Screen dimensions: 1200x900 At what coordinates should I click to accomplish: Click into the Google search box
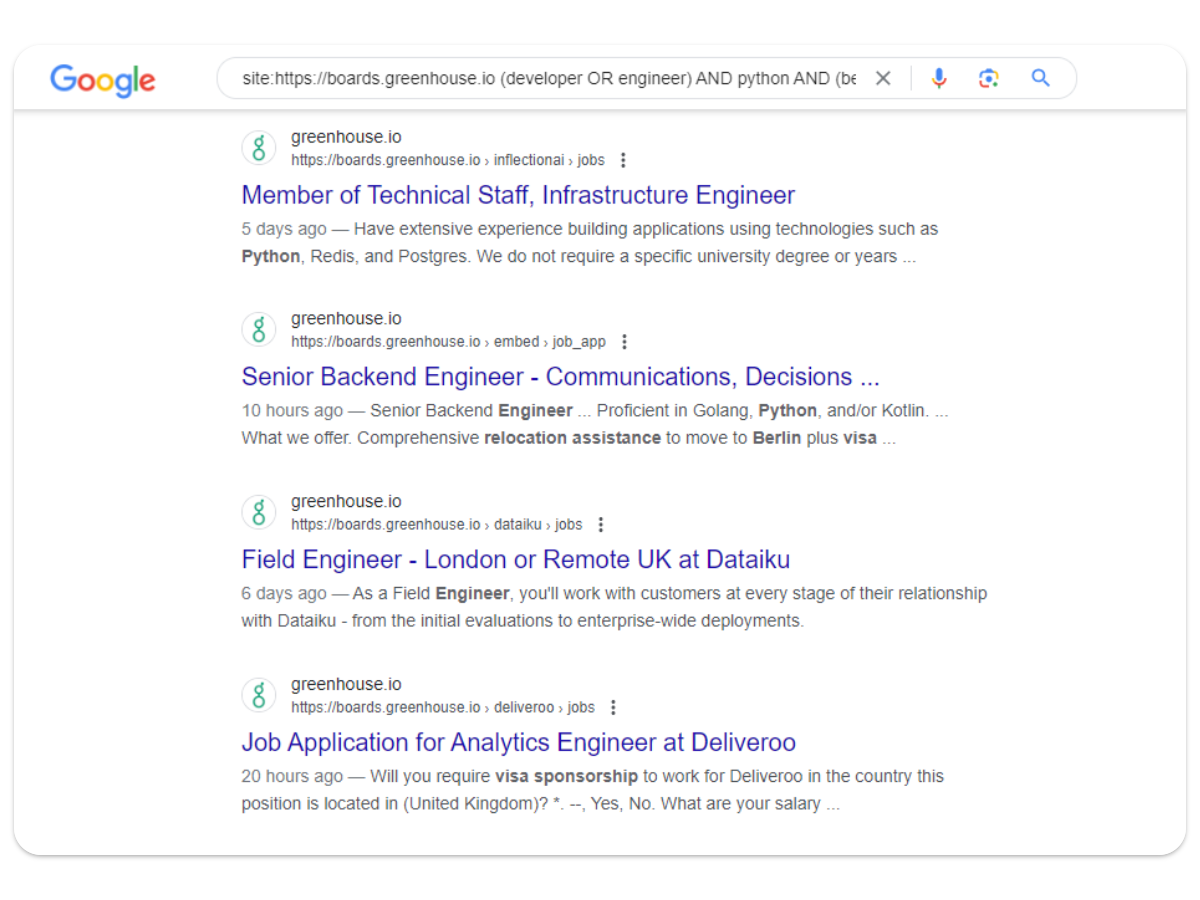coord(548,78)
